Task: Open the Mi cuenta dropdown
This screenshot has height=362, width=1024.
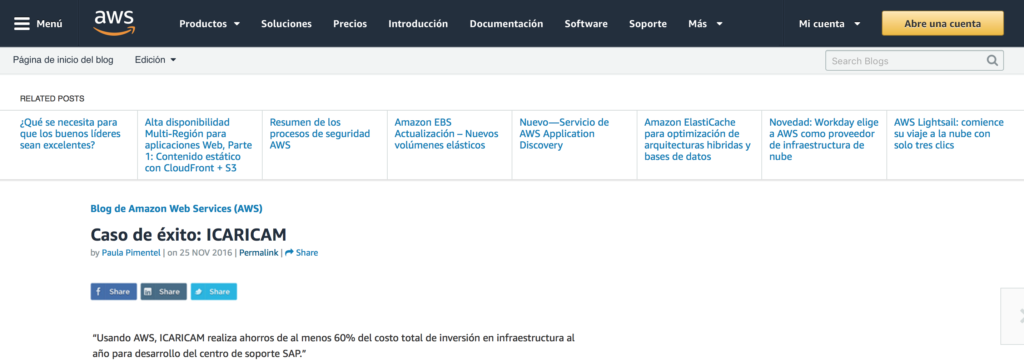Action: pos(829,24)
